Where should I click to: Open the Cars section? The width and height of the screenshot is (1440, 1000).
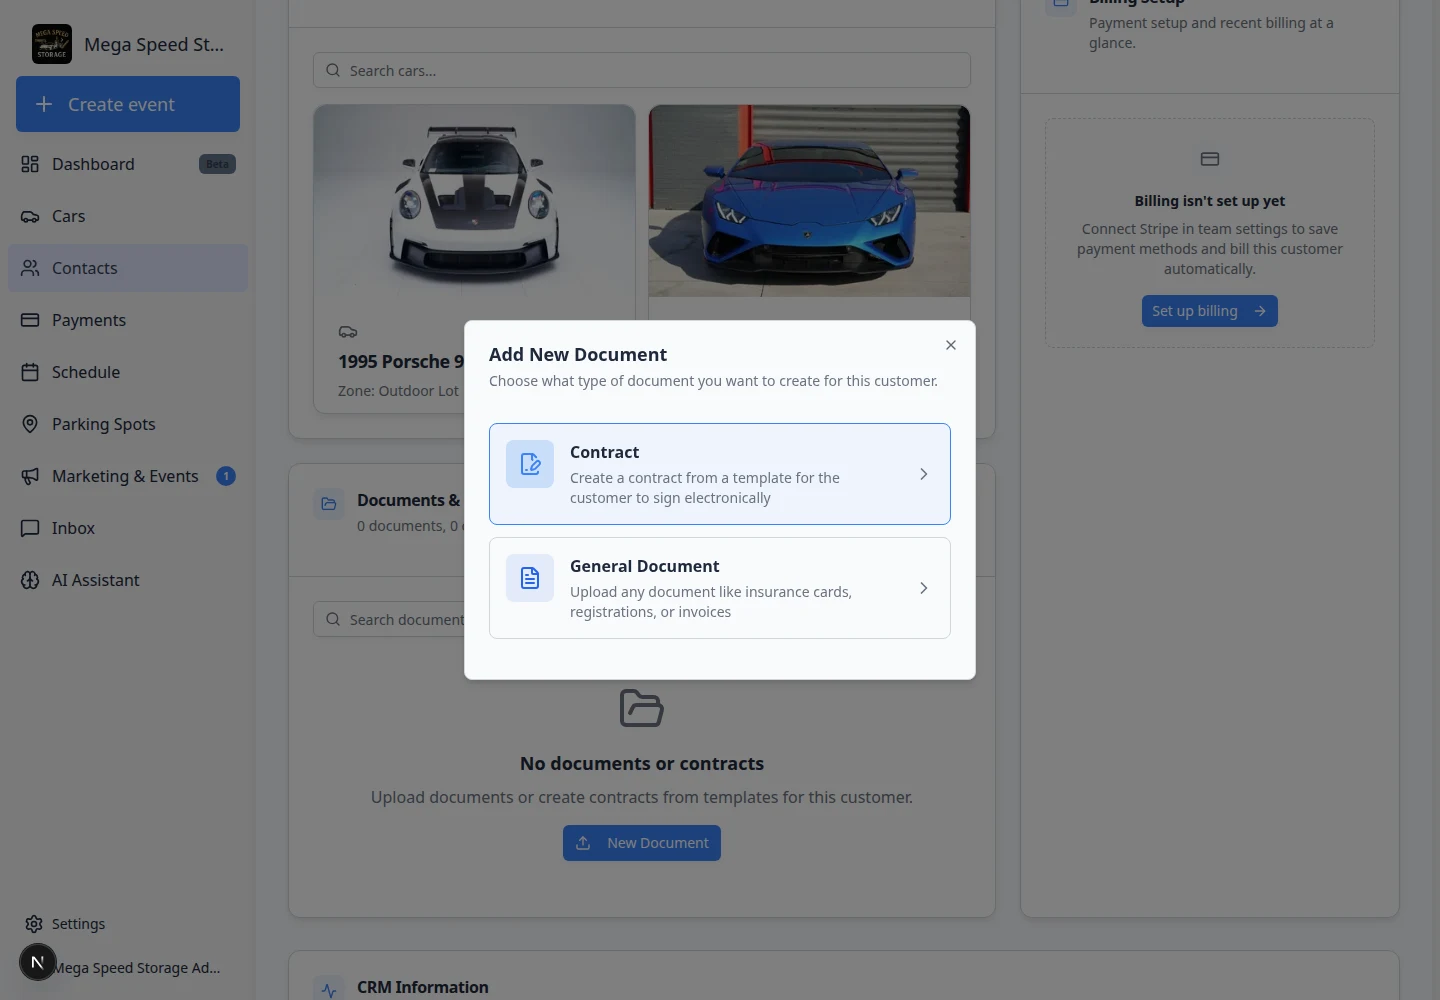[128, 216]
